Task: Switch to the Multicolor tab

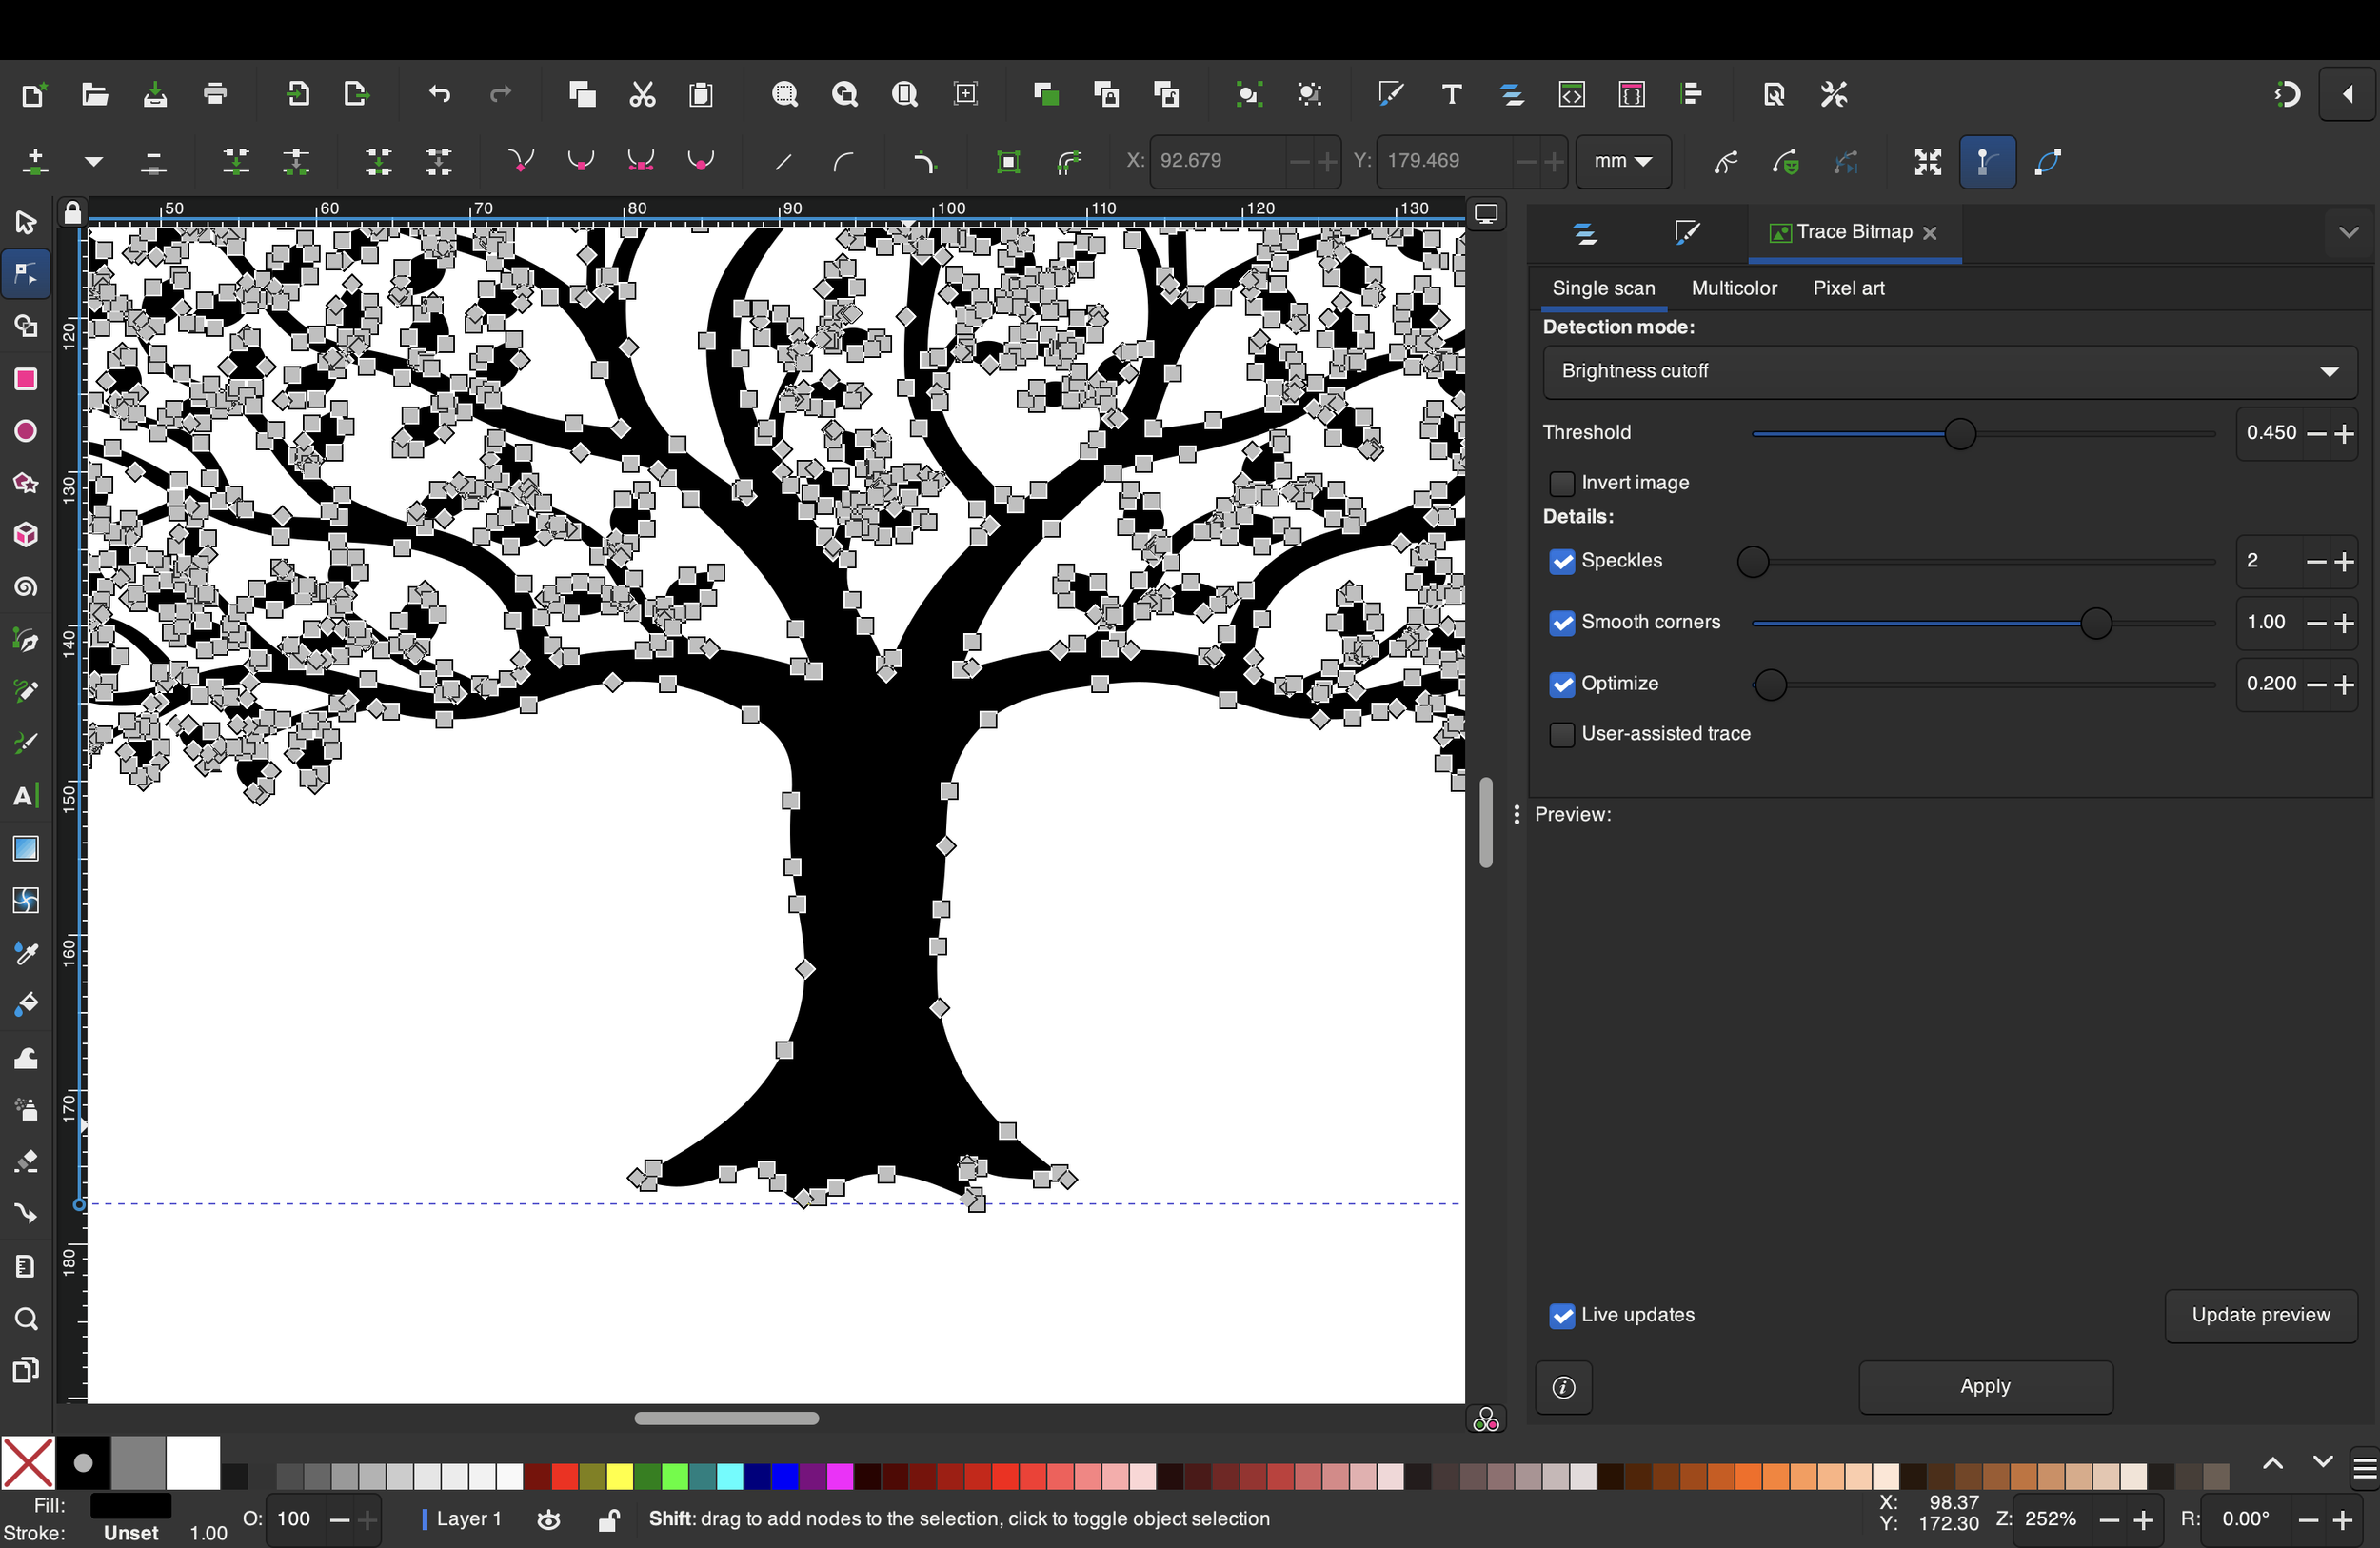Action: (x=1733, y=288)
